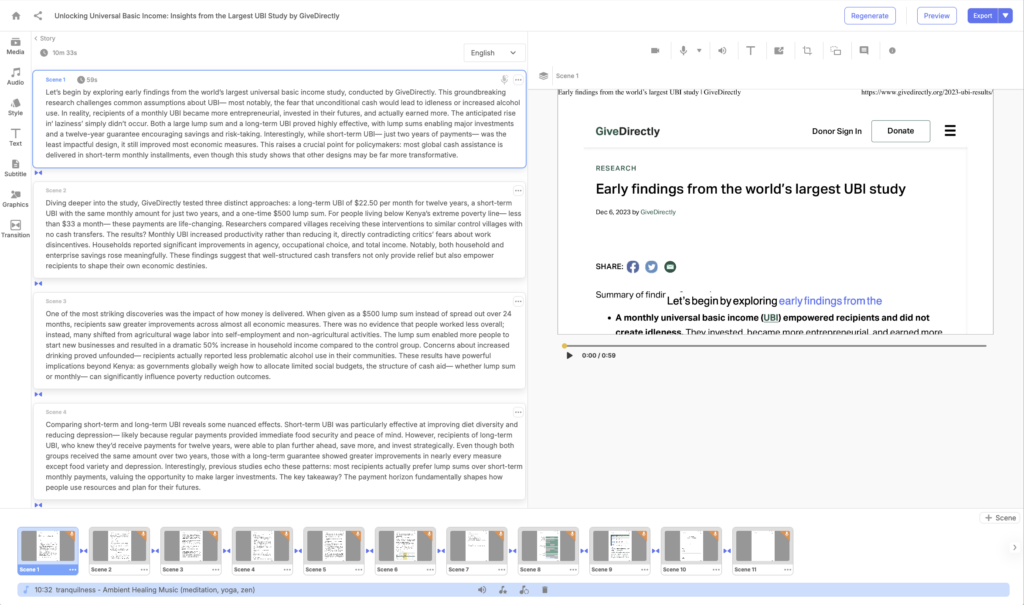The height and width of the screenshot is (605, 1024).
Task: Click the layers icon beside Scene 1 label
Action: 543,76
